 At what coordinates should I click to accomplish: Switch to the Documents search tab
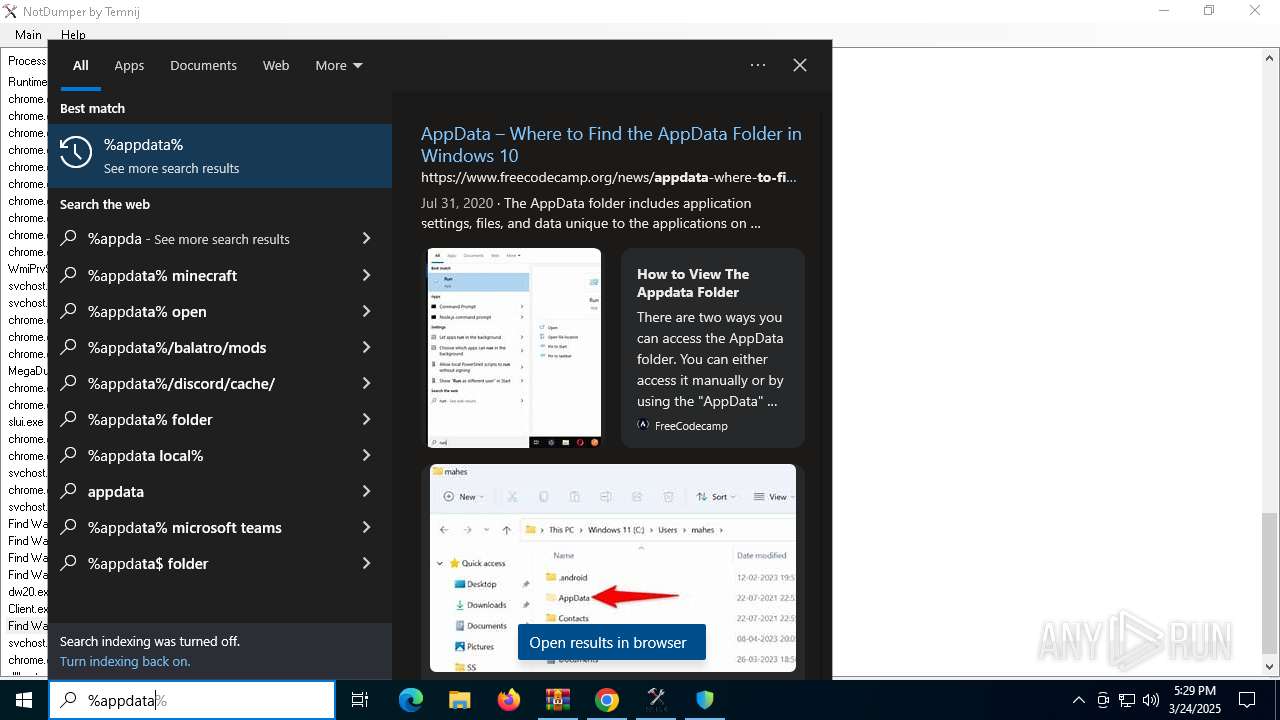click(x=203, y=65)
